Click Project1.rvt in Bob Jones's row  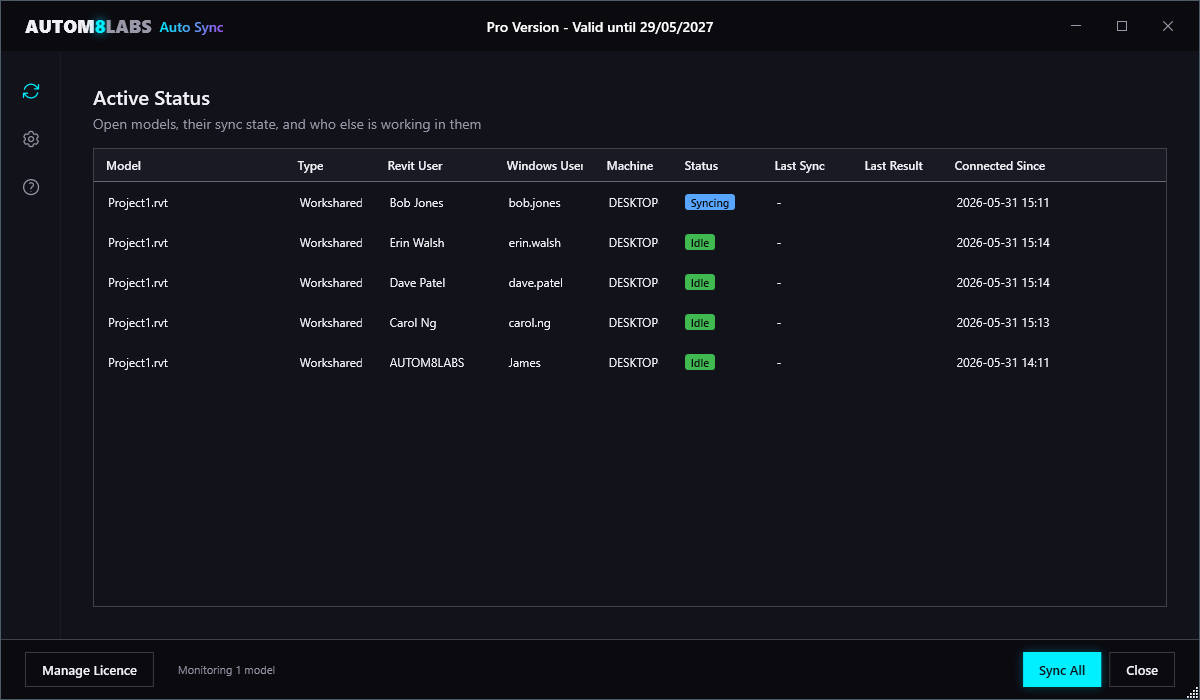(138, 203)
